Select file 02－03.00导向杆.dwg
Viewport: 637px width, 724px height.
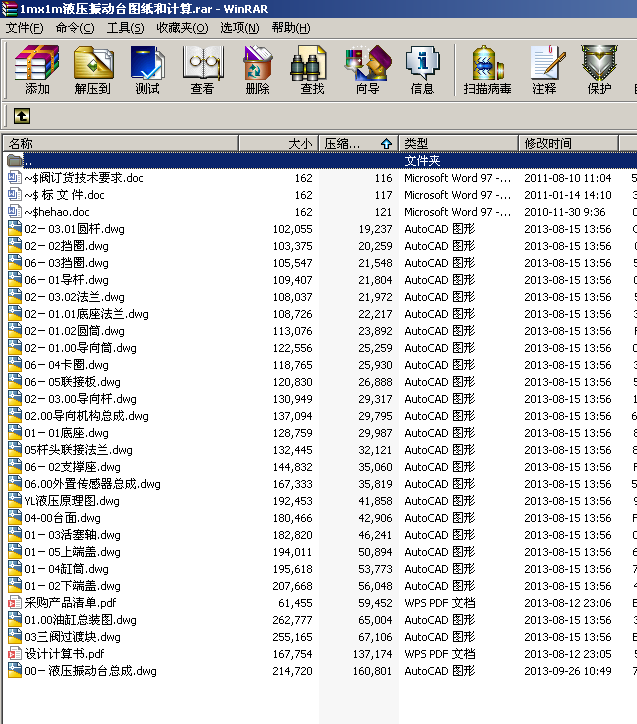tap(80, 399)
